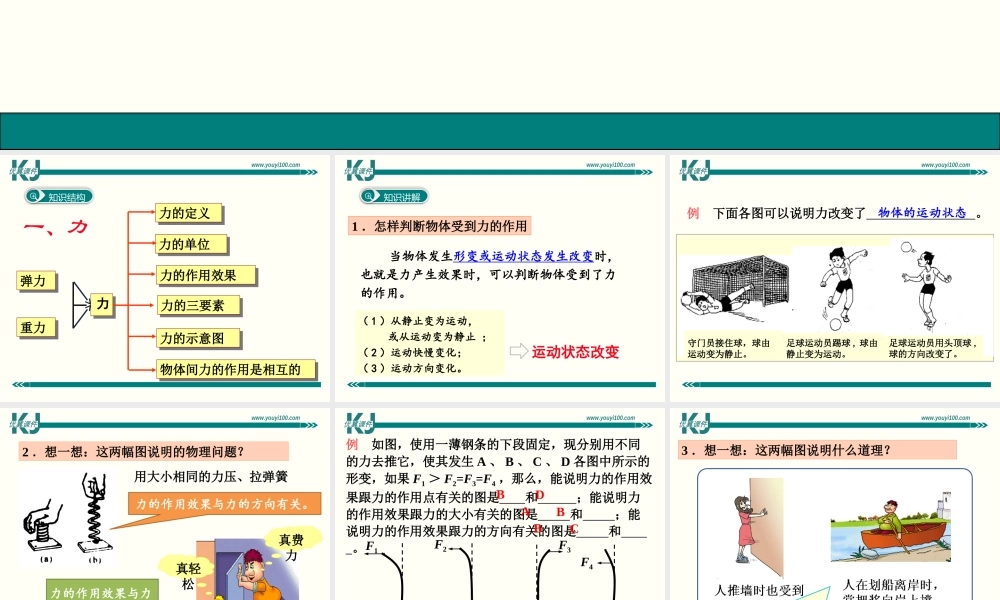
Task: Select the 物体间力的作用是相互的 box
Action: [x=231, y=369]
